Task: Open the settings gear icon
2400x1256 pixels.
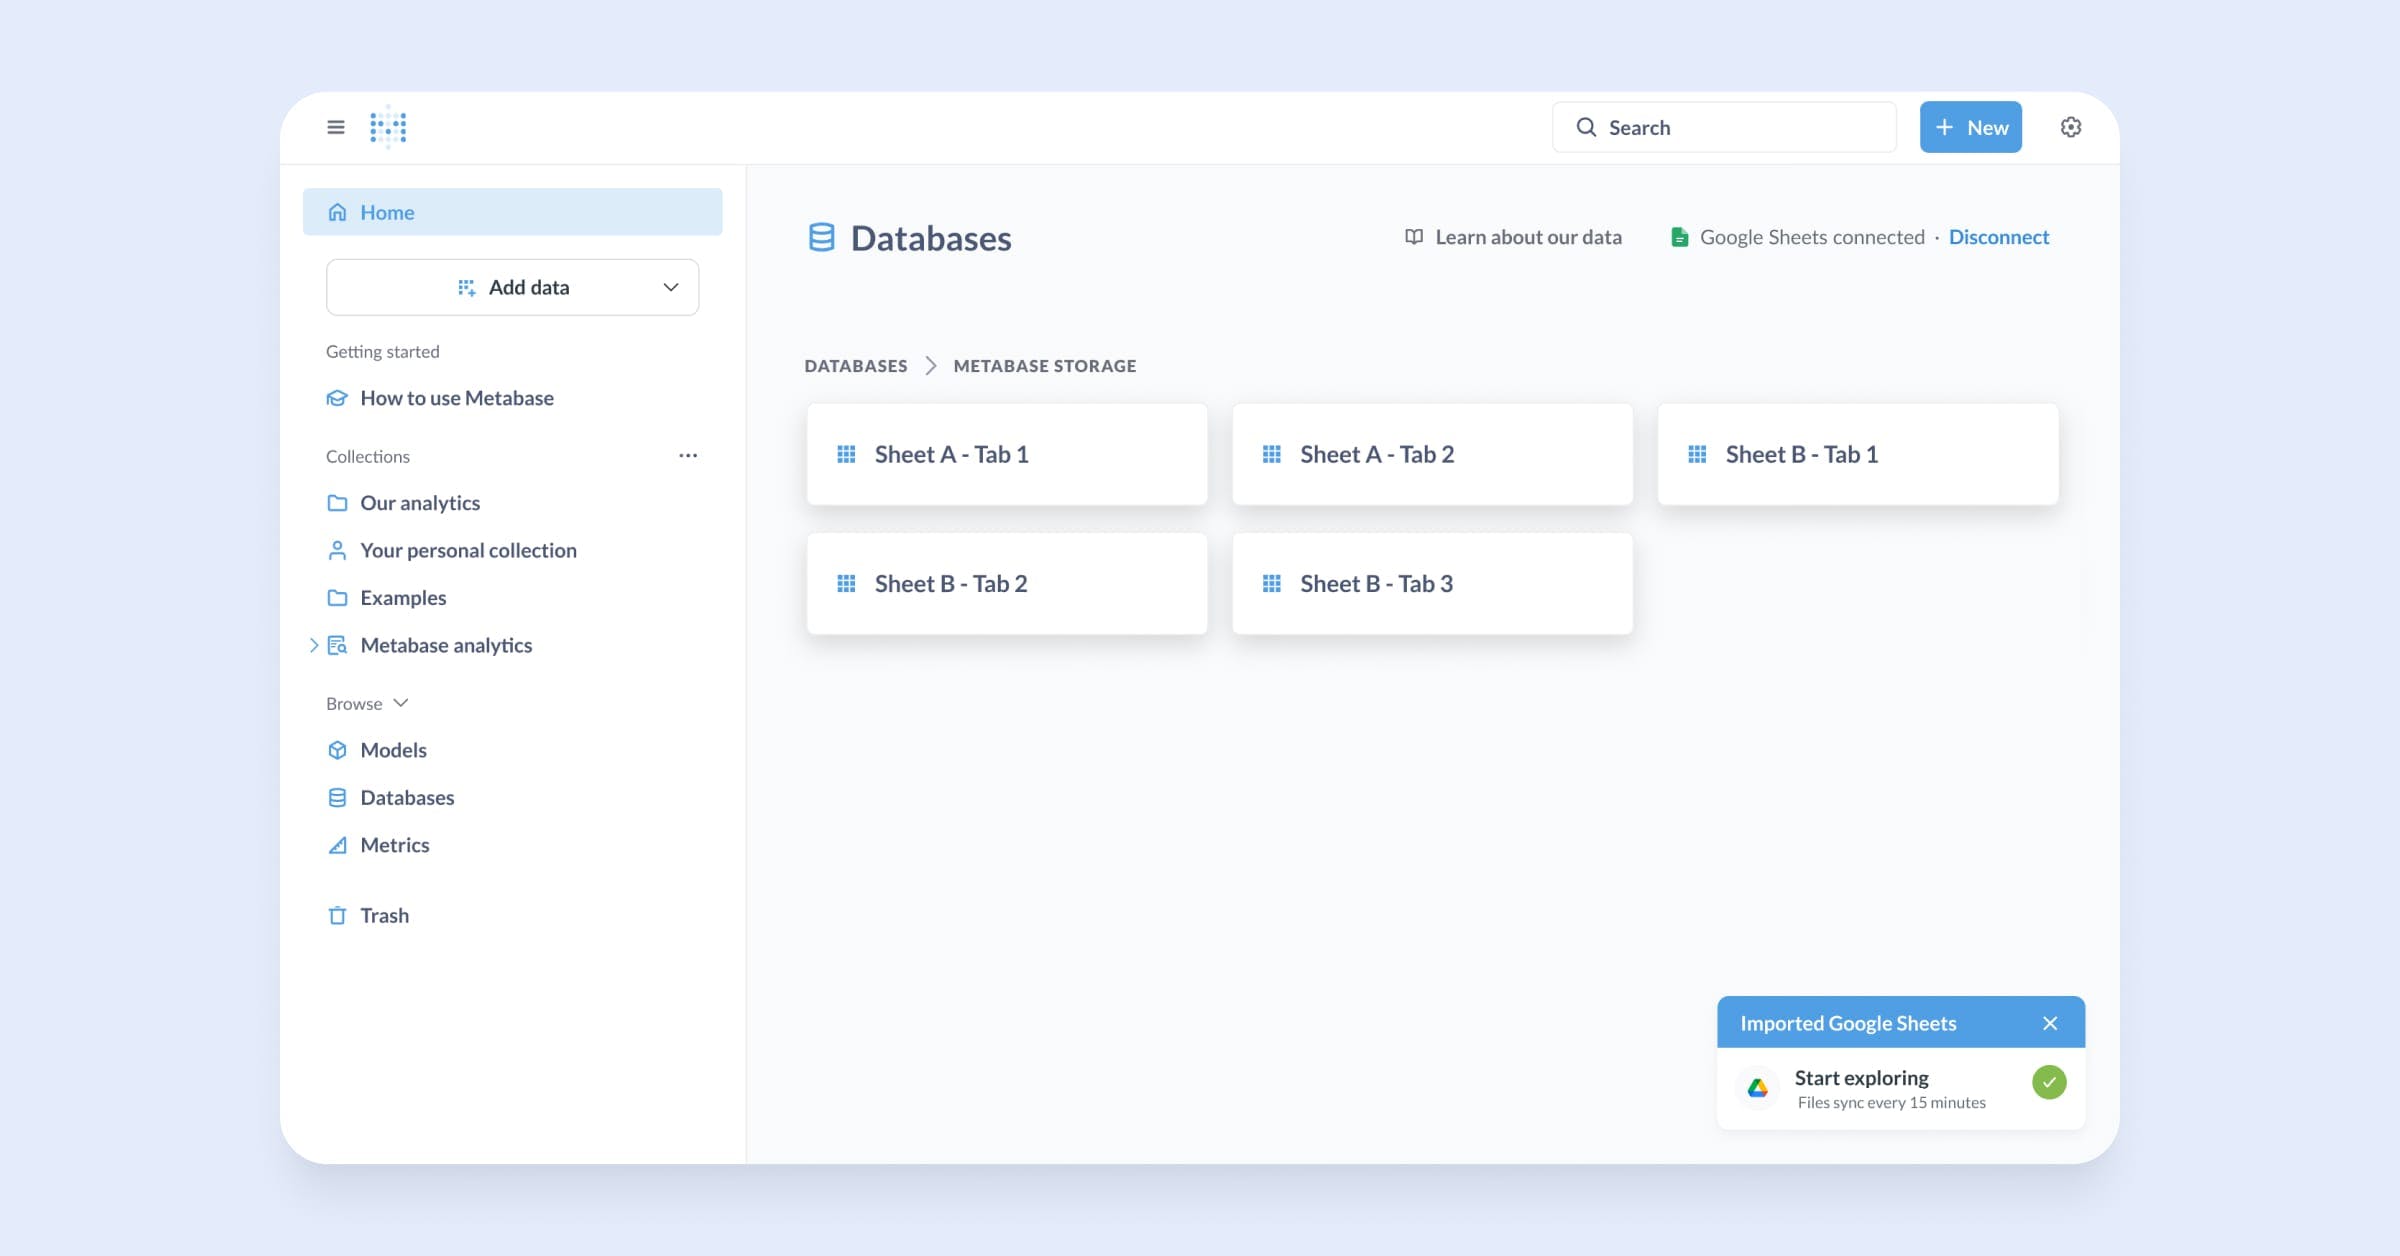Action: tap(2071, 127)
